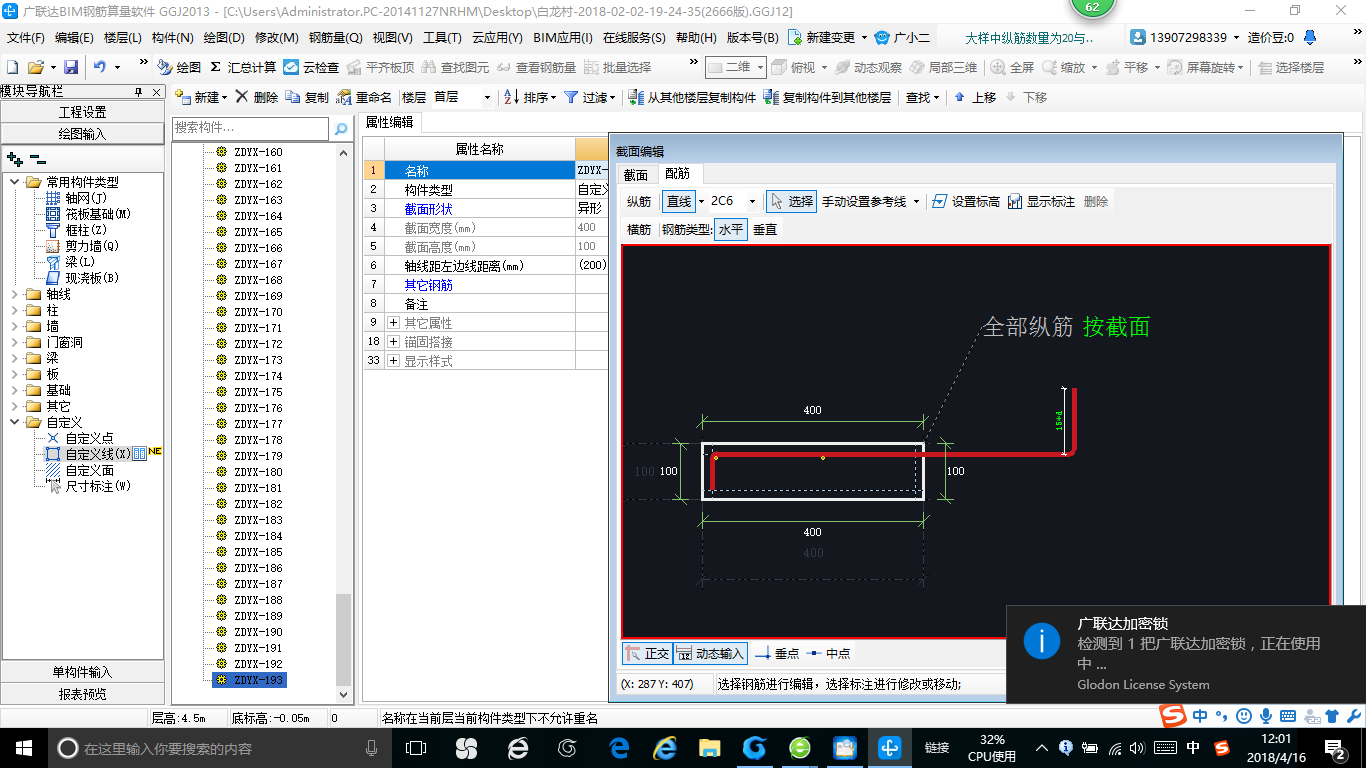
Task: Click the collapse-all minus icon in navigator
Action: point(37,159)
